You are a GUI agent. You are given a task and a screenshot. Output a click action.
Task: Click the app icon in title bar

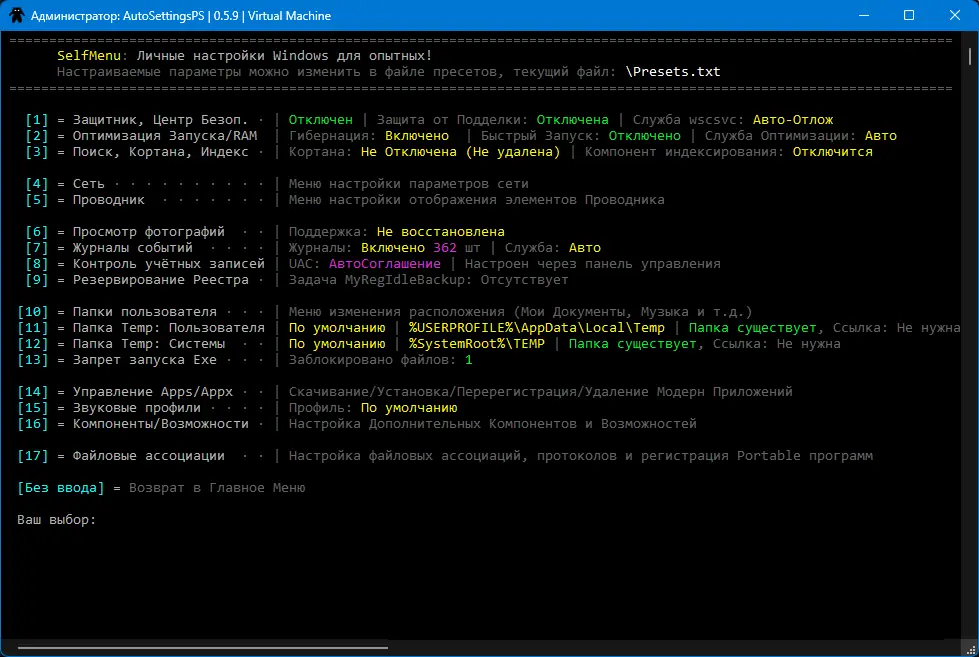[17, 16]
